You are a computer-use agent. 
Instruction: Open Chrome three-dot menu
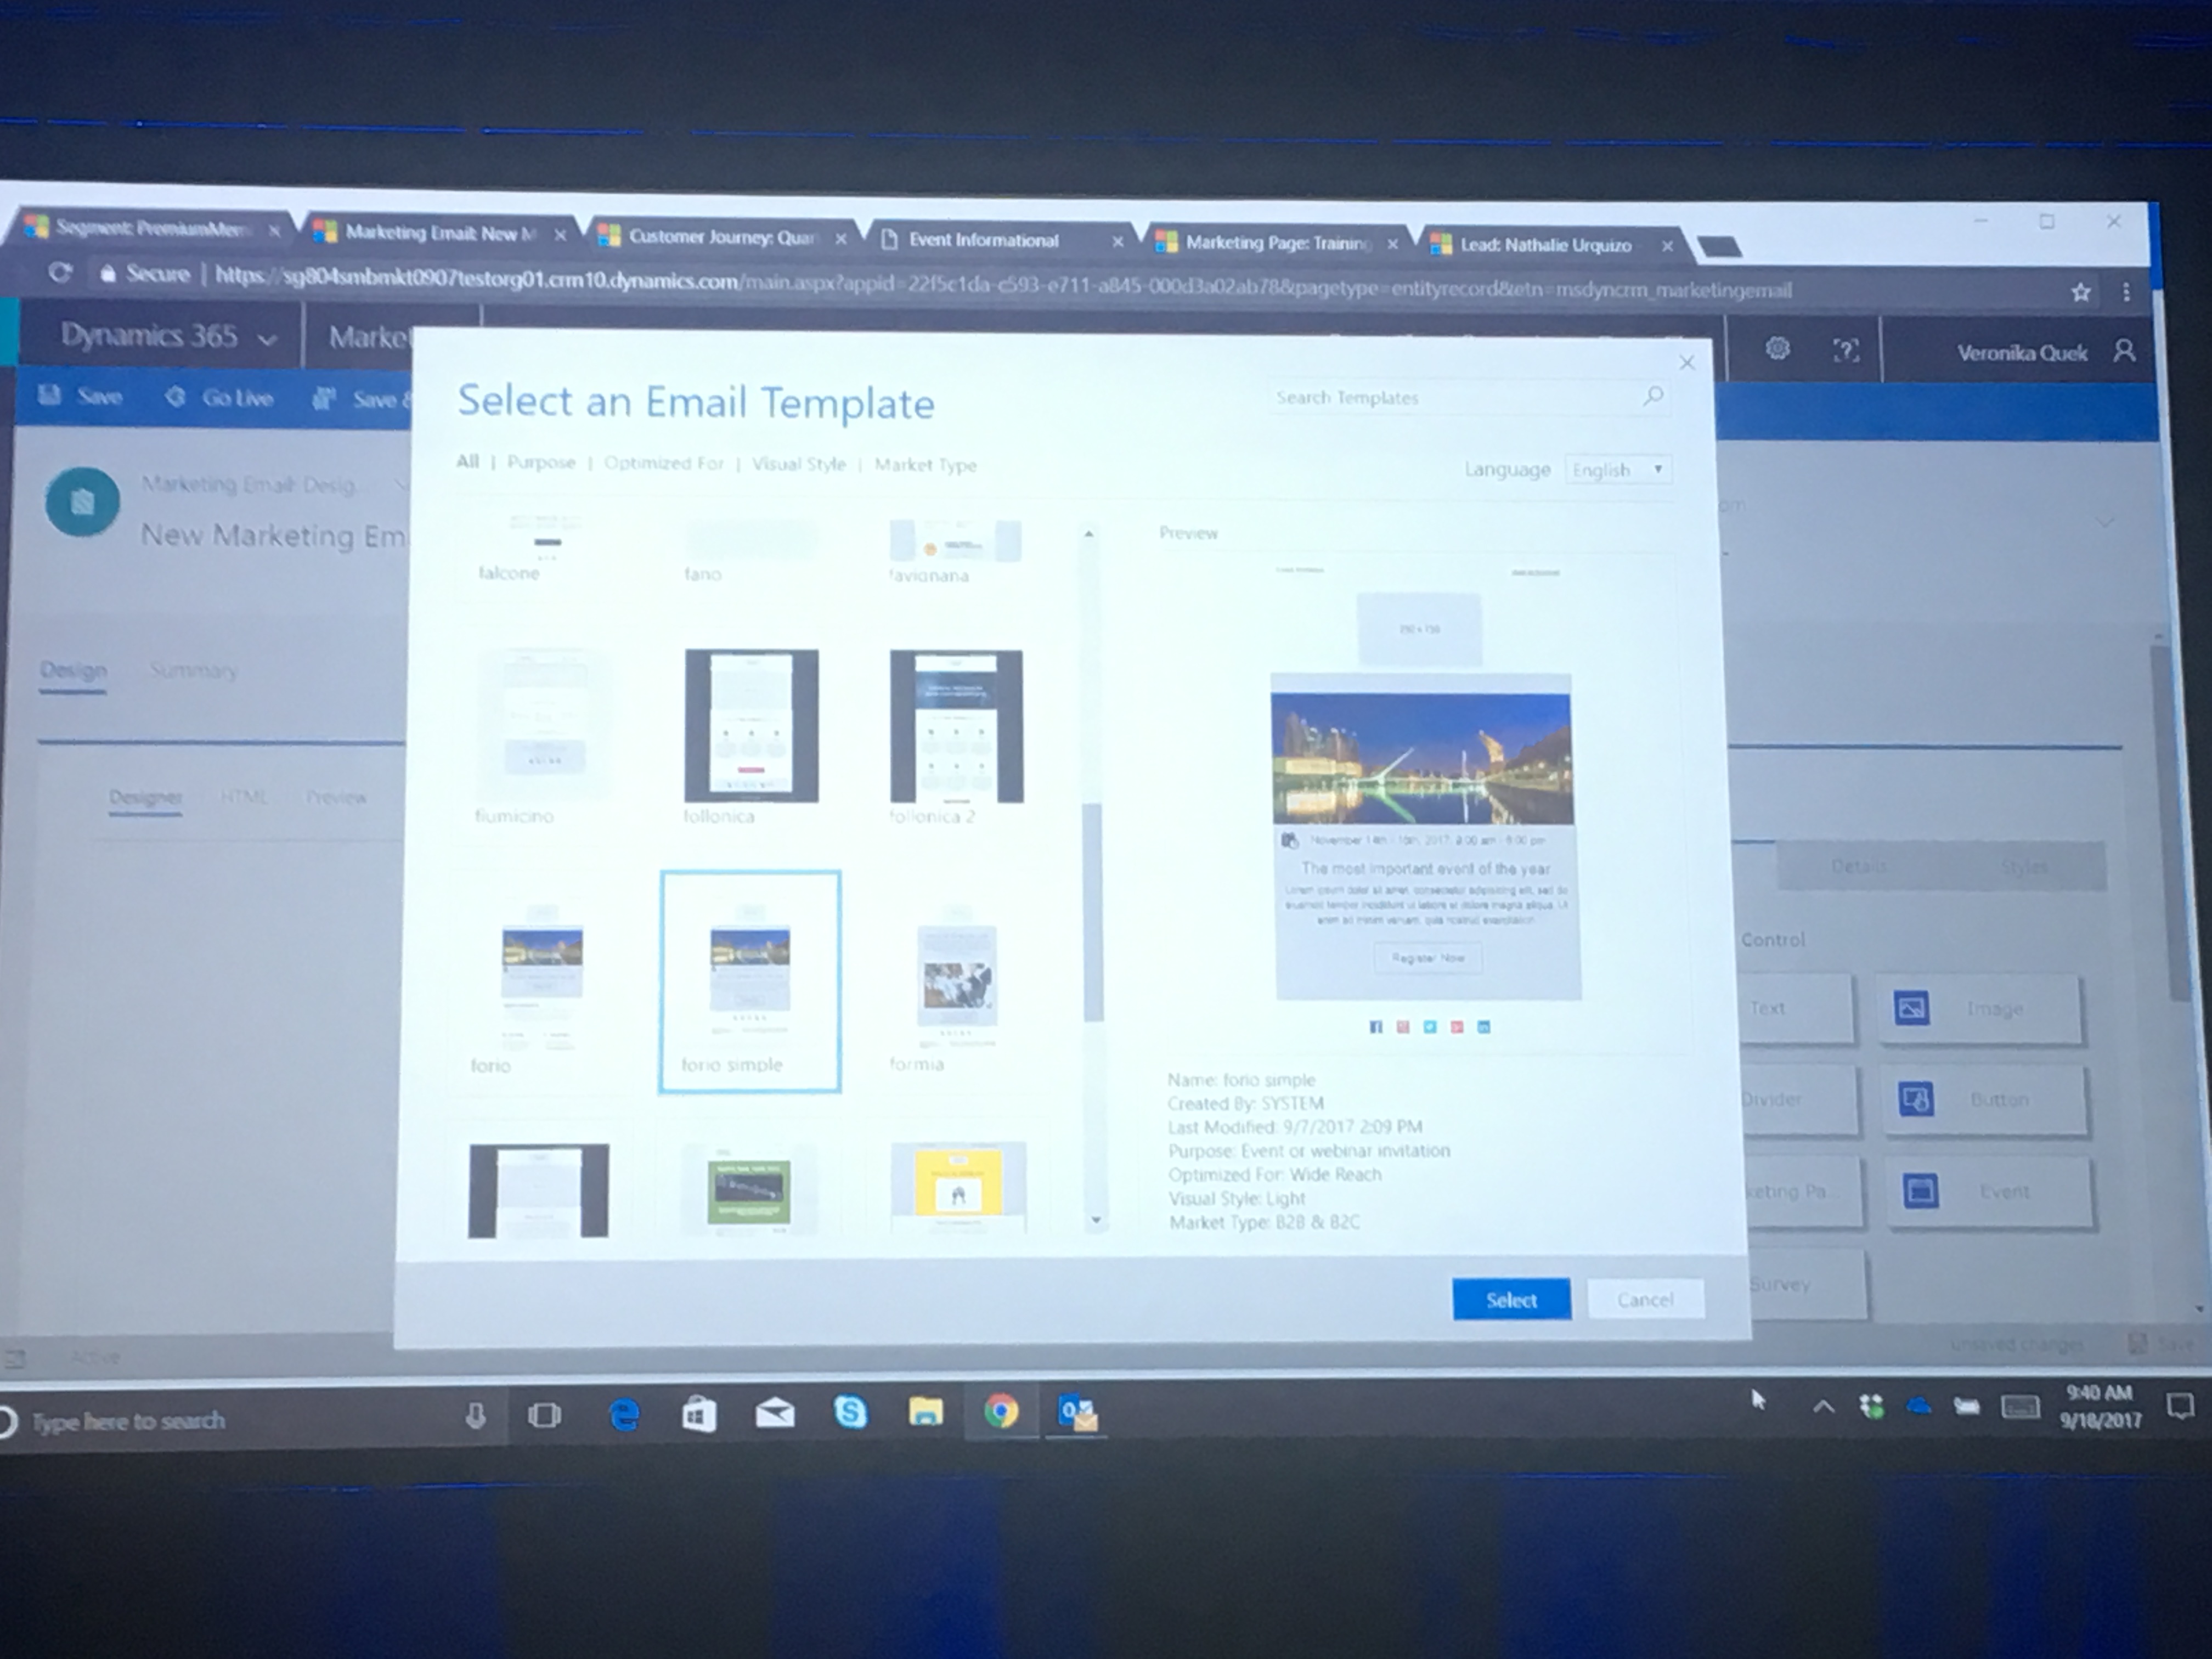point(2126,292)
